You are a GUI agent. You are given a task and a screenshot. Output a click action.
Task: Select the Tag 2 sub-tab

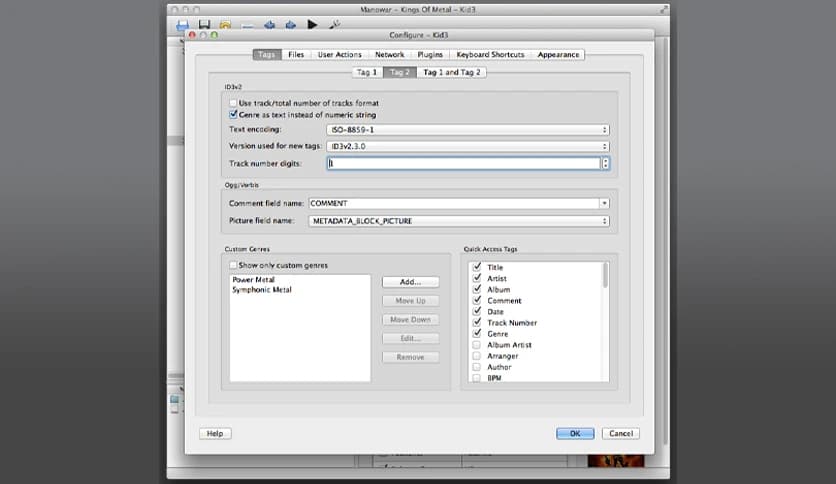(x=399, y=72)
